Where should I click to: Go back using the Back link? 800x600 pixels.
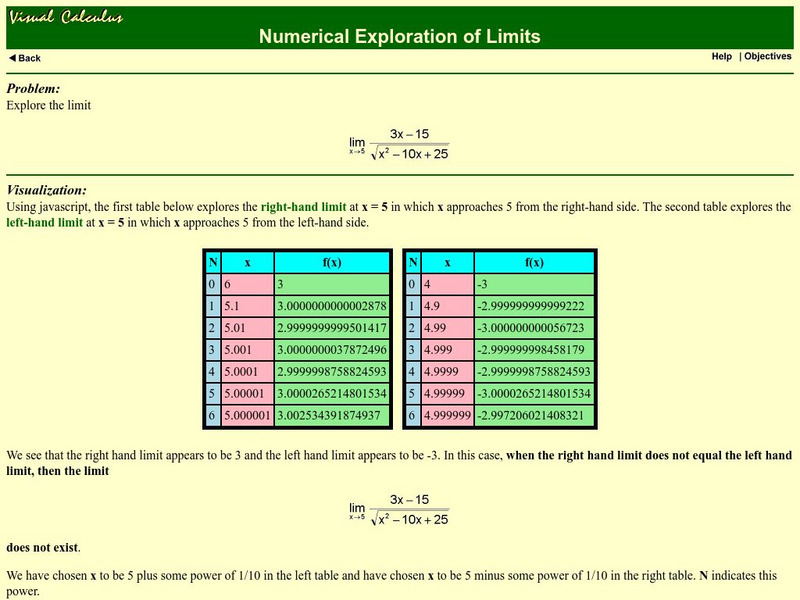25,58
